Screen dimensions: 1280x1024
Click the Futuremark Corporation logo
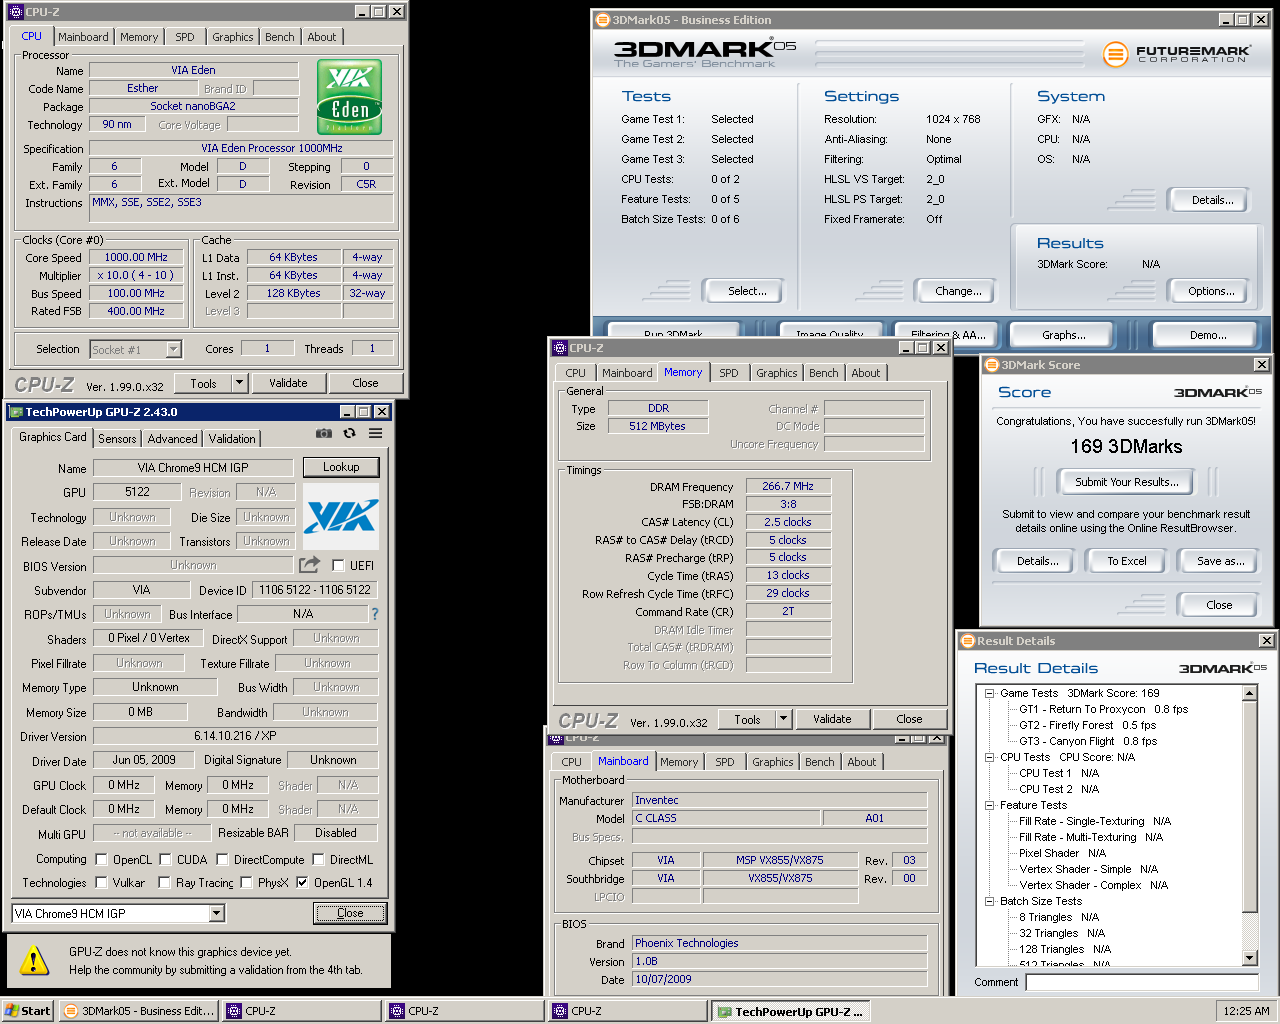tap(1176, 53)
